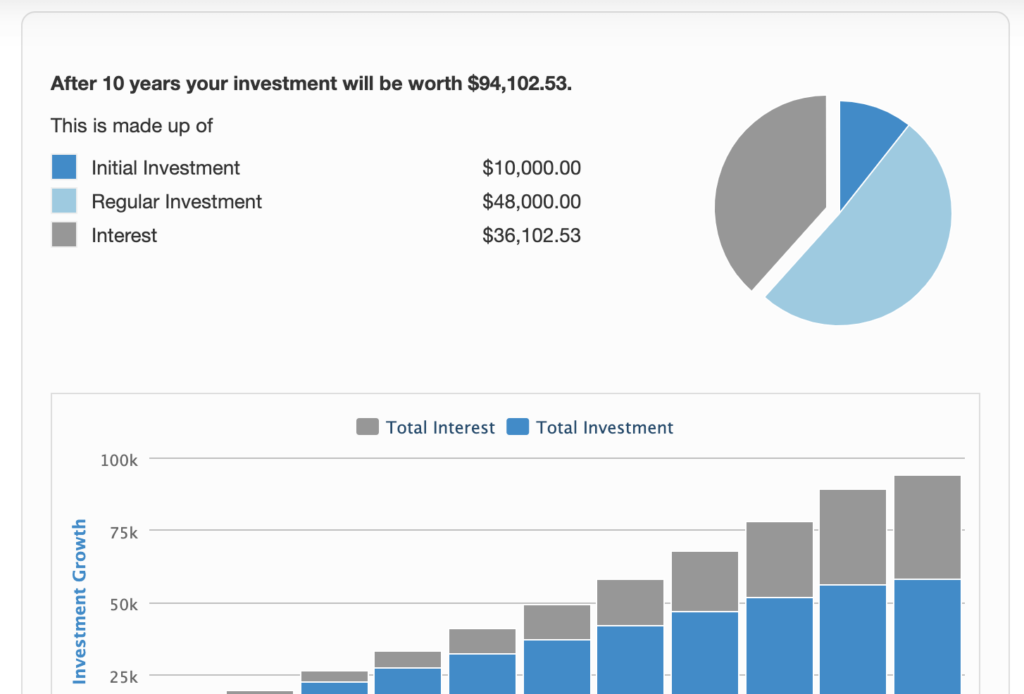Toggle the Total Investment series label
The width and height of the screenshot is (1024, 694).
click(604, 427)
